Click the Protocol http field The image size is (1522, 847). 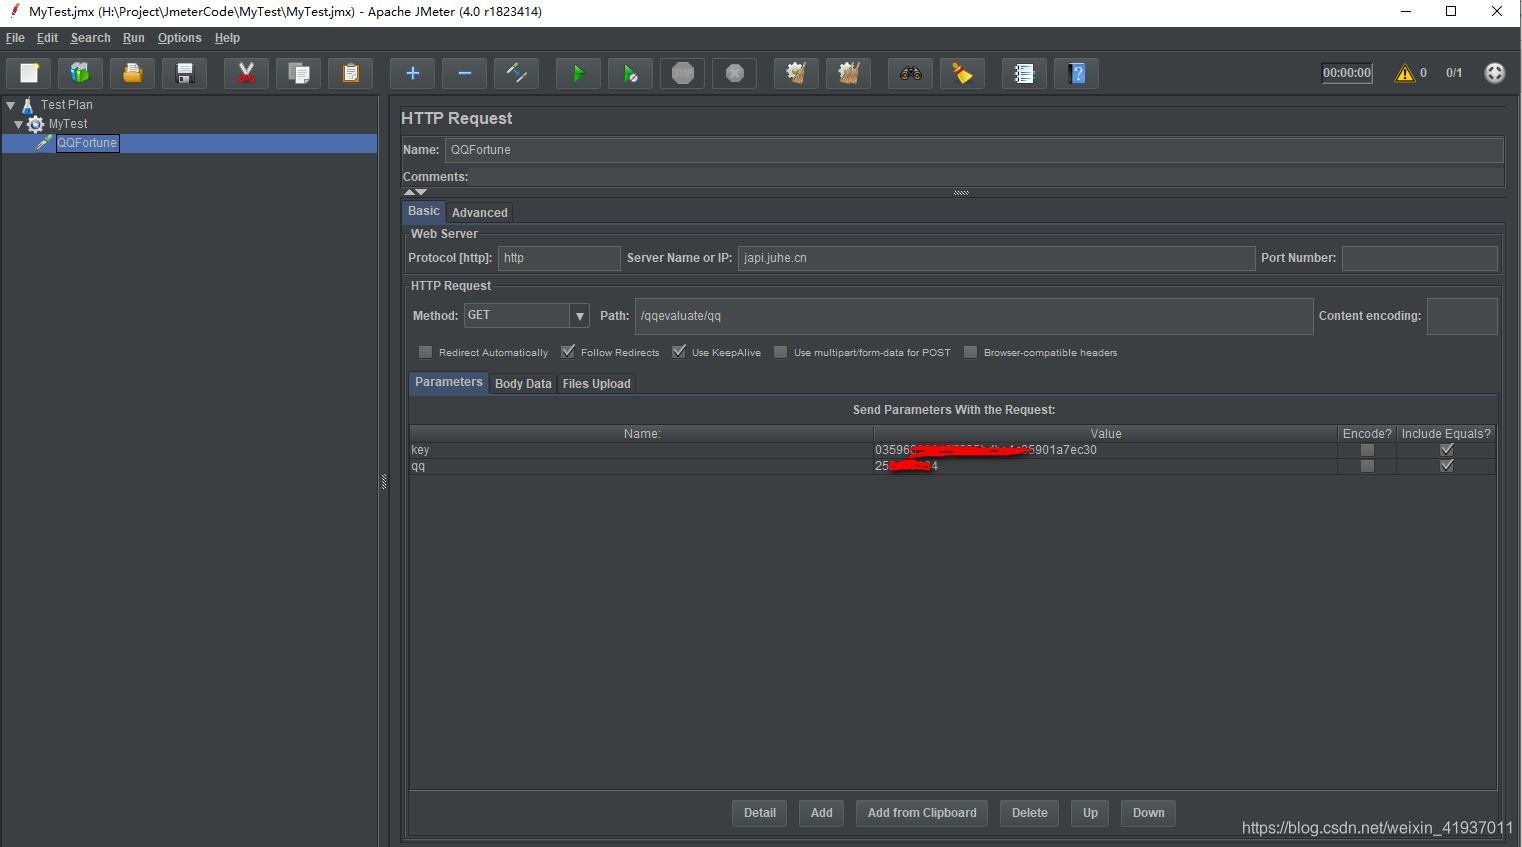(559, 258)
